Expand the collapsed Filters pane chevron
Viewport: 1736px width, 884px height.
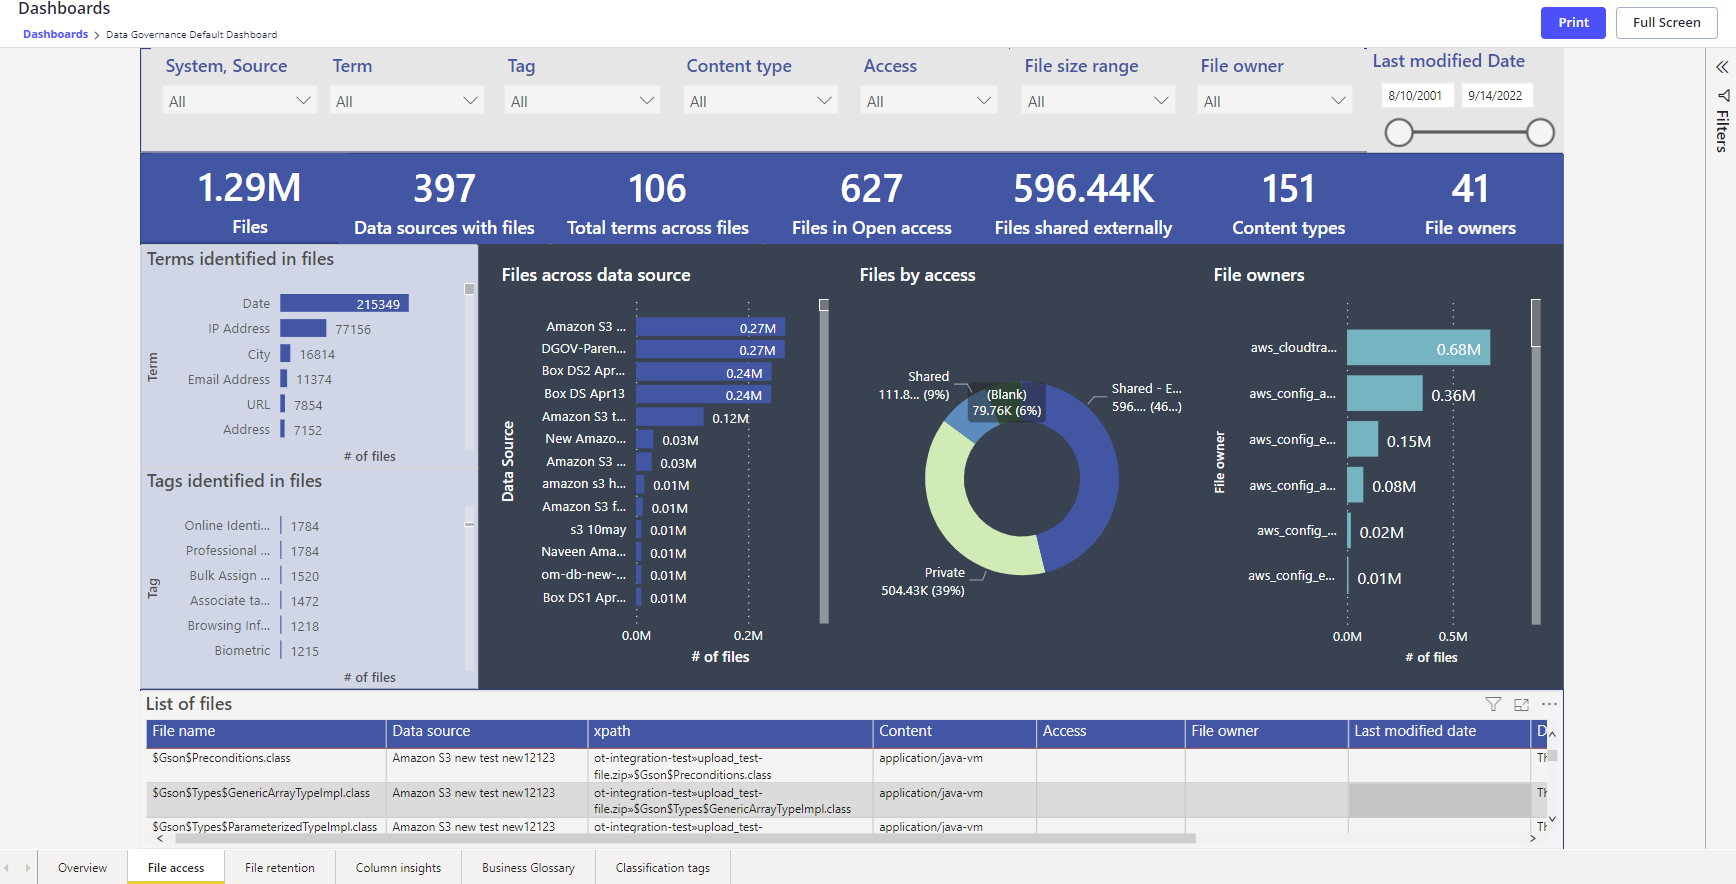point(1722,67)
